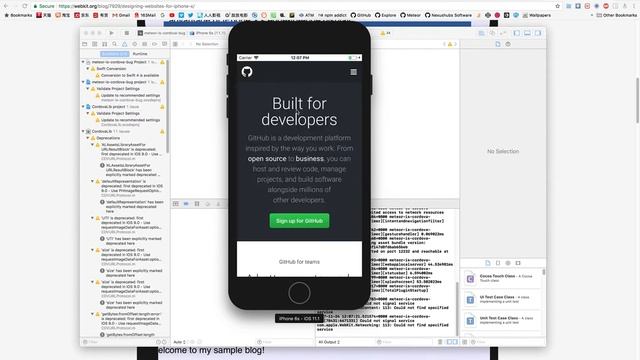Select the Cocoa Touch Class template

[502, 278]
